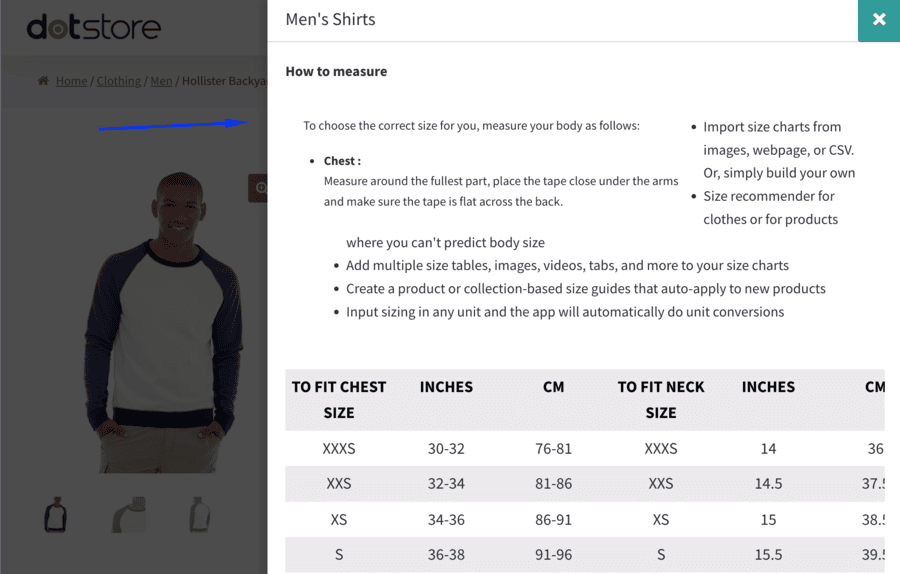Viewport: 900px width, 574px height.
Task: Open the Men breadcrumb link
Action: [x=161, y=81]
